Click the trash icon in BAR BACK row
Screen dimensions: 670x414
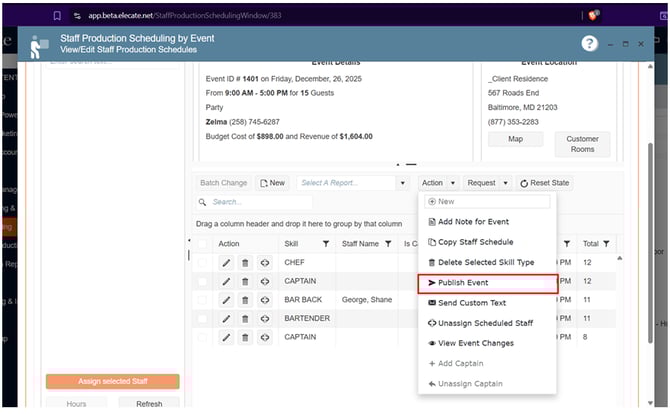245,300
